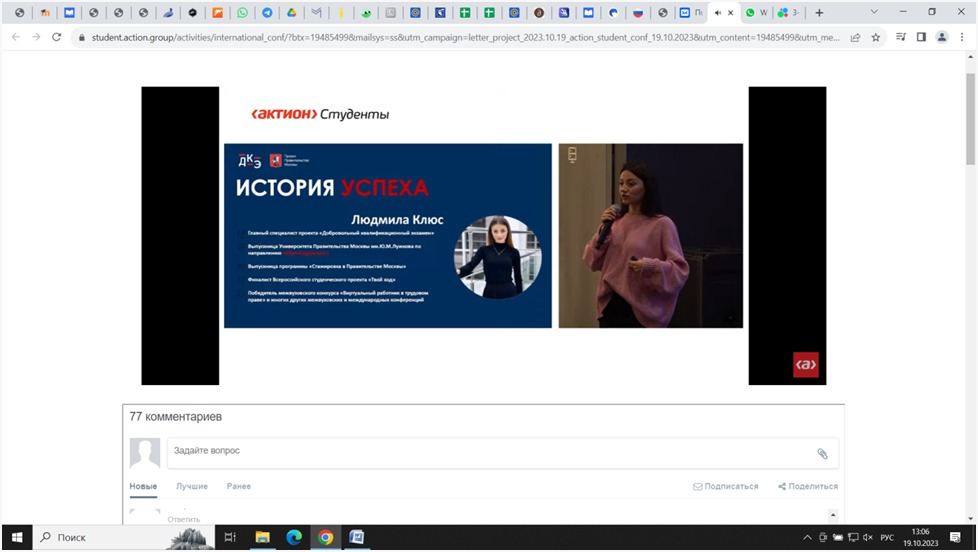Open File Explorer from the taskbar
978x552 pixels.
click(x=263, y=537)
